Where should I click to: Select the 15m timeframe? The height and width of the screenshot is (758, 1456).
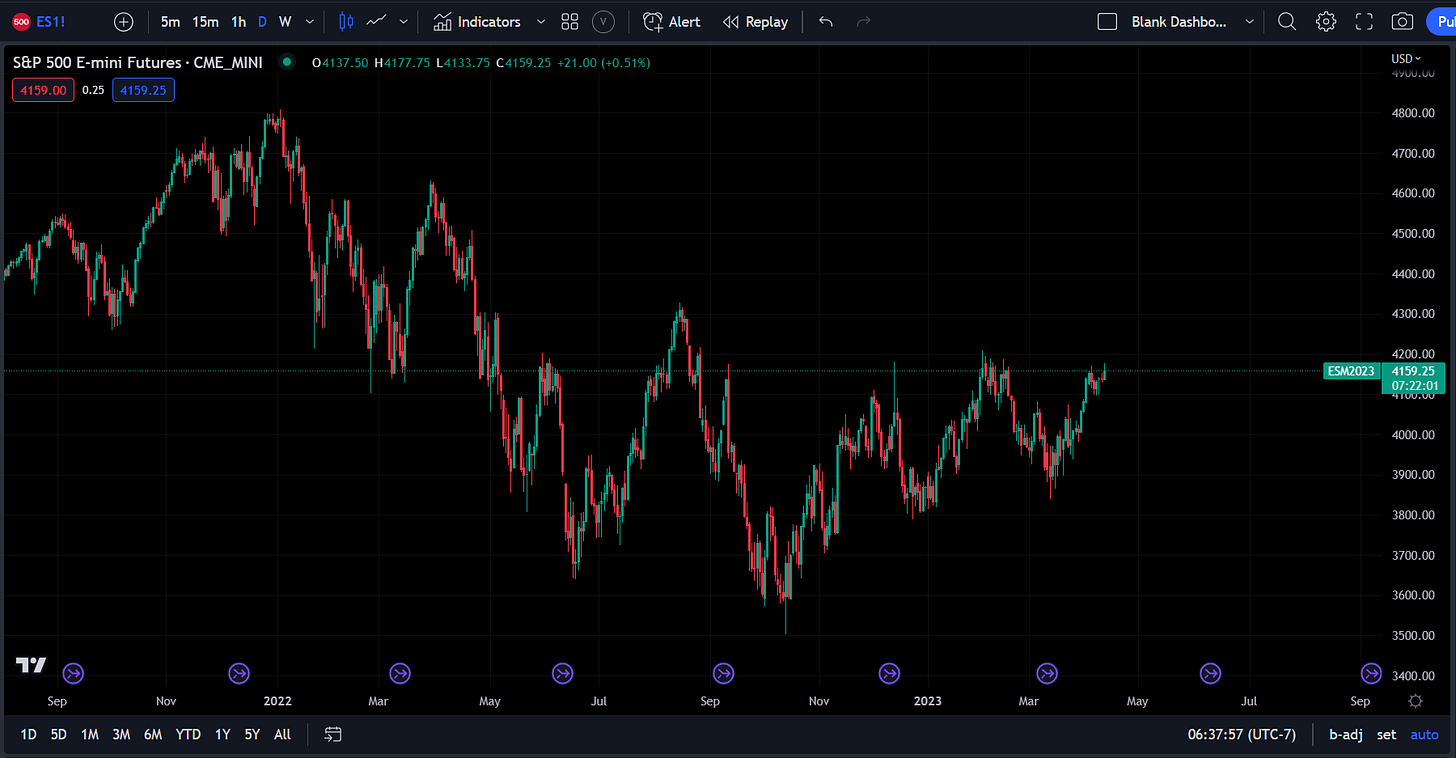[205, 21]
